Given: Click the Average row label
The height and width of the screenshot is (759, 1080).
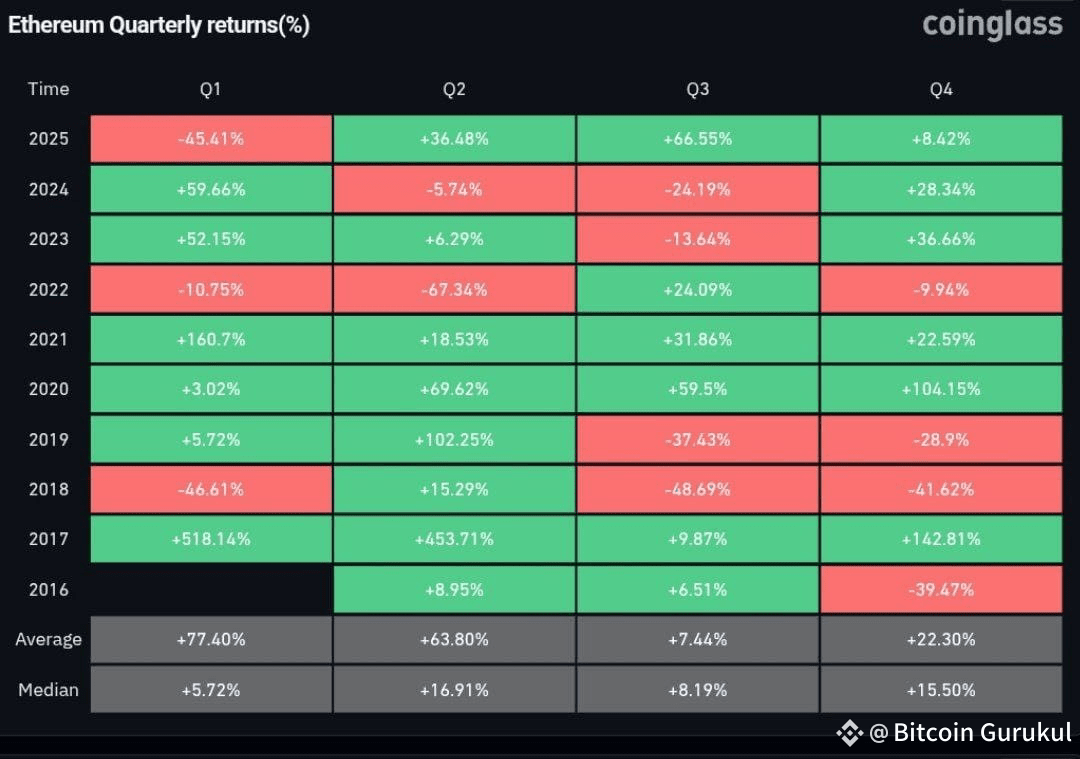Looking at the screenshot, I should tap(48, 639).
